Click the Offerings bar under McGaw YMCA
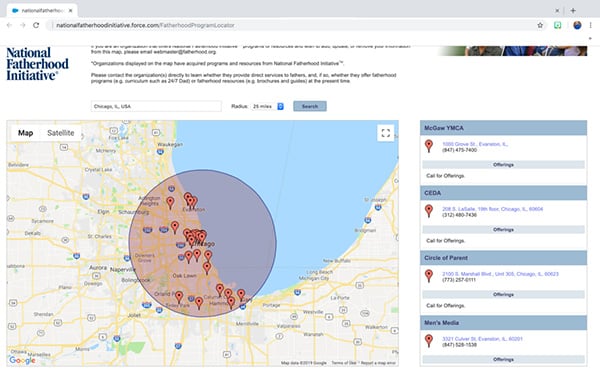Viewport: 600px width, 375px height. (x=504, y=165)
